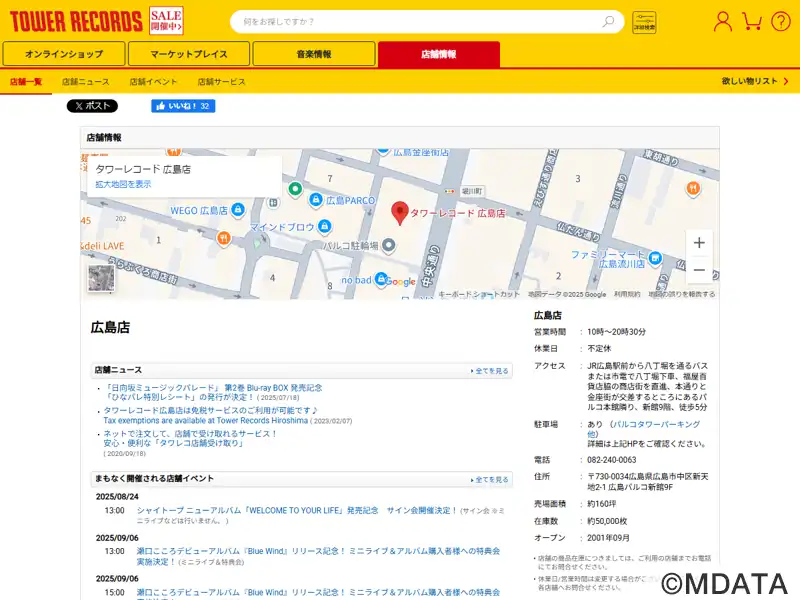Open the タワレコ店舗受け取り news article

pyautogui.click(x=190, y=438)
